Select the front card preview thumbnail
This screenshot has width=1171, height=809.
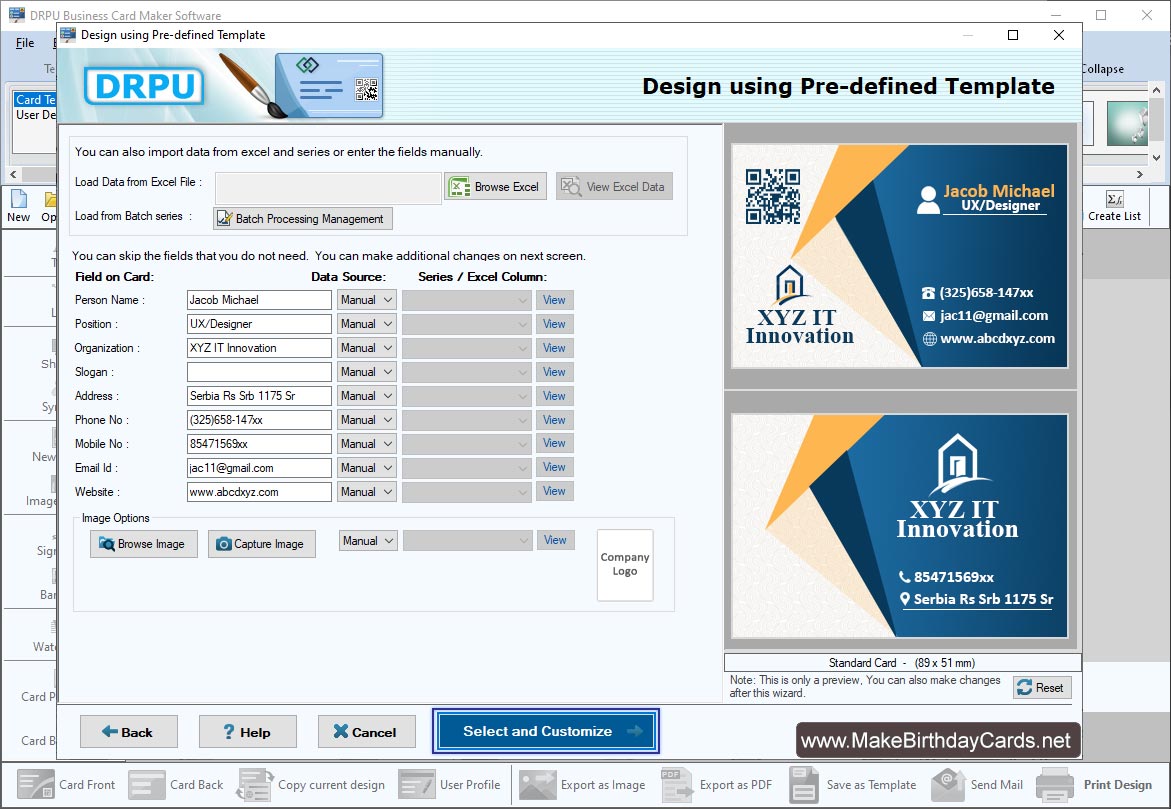[900, 256]
